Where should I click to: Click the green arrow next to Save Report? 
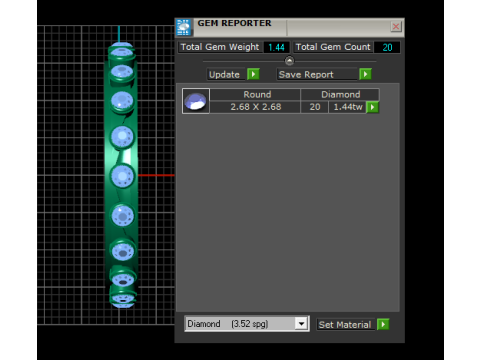[365, 74]
